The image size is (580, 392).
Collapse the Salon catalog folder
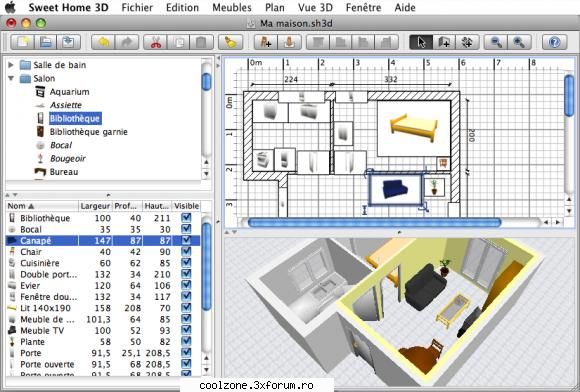[11, 78]
